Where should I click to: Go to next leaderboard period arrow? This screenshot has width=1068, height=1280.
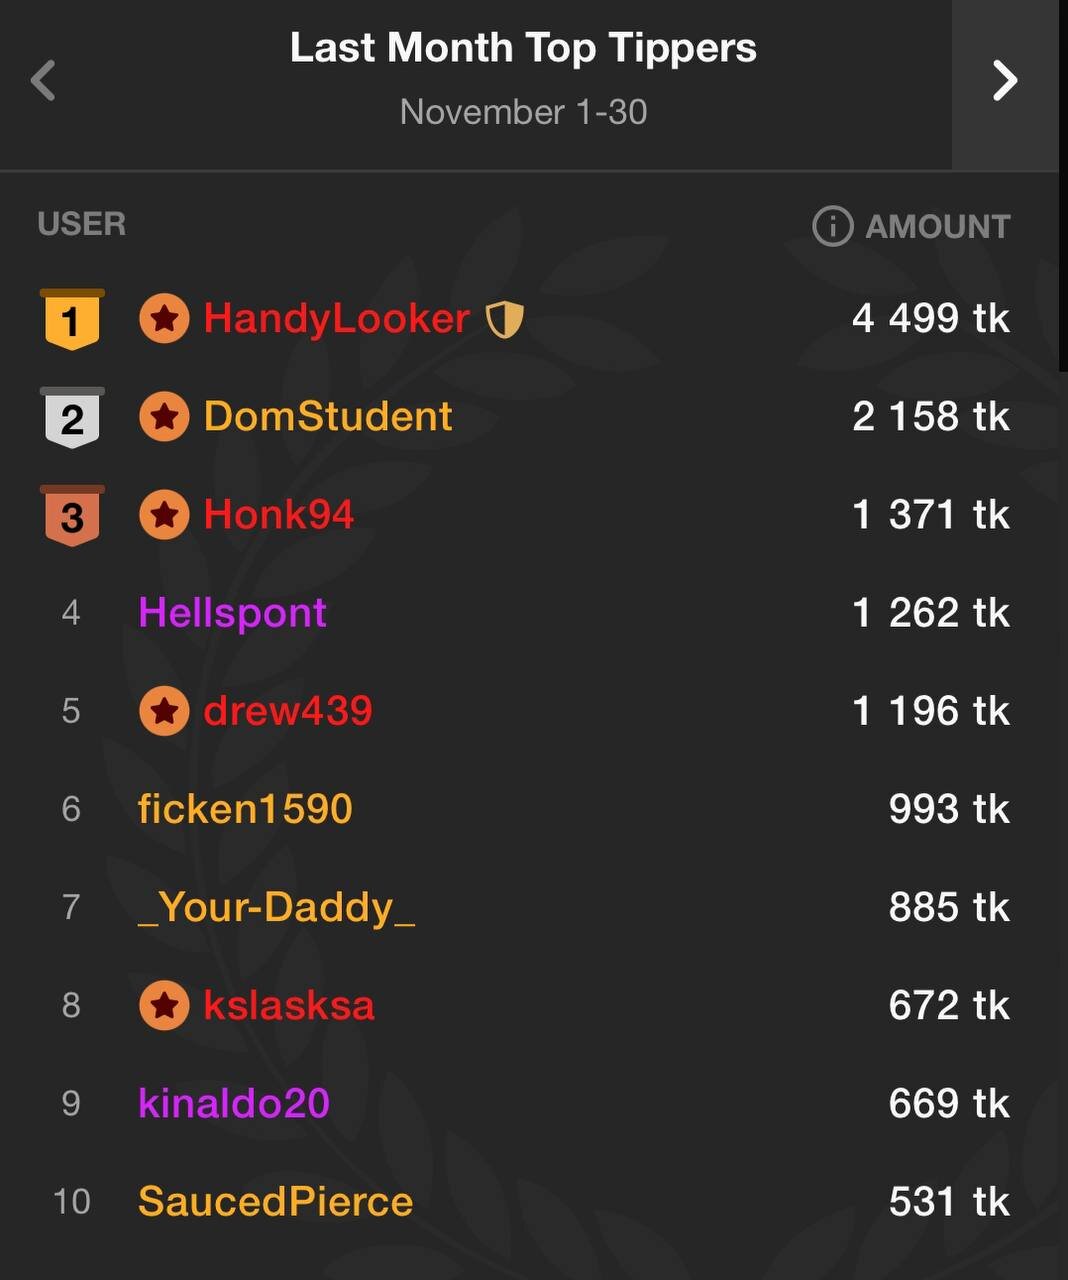(1004, 81)
